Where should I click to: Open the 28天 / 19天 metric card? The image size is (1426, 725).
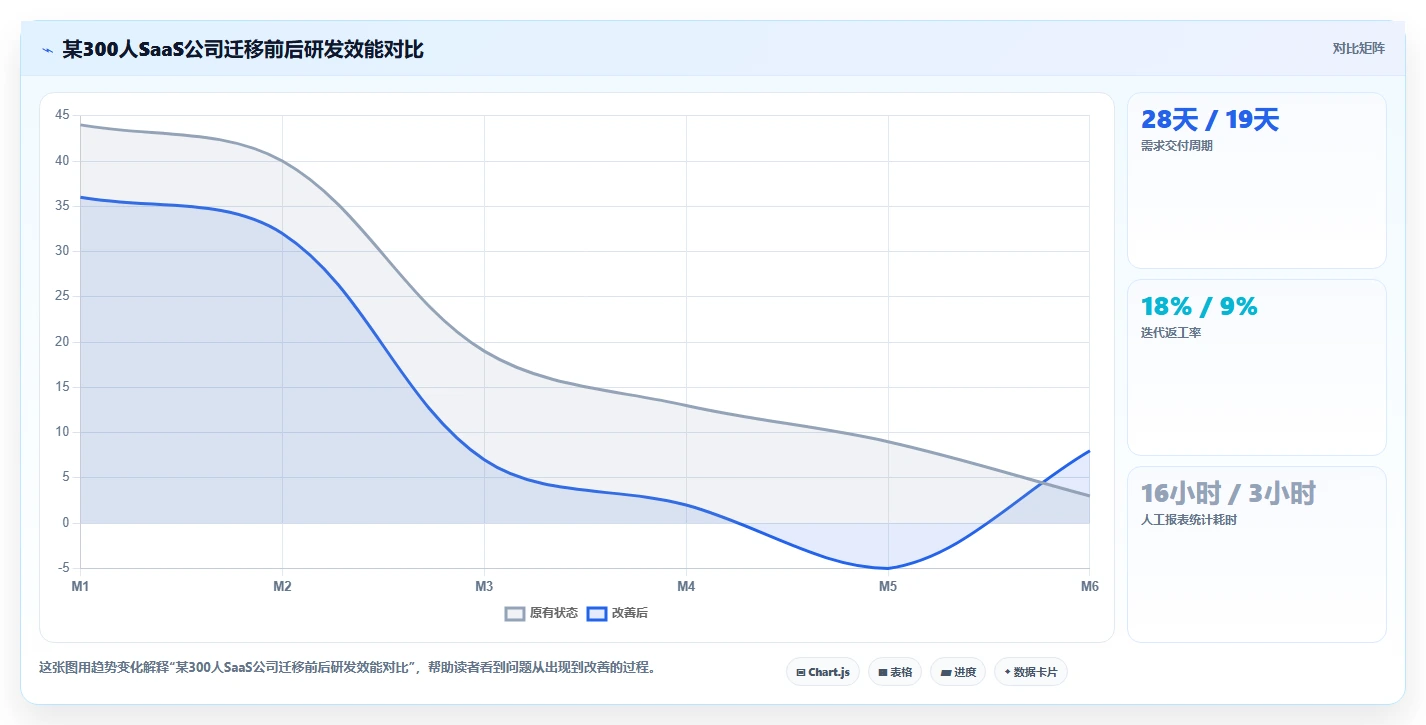click(x=1257, y=181)
